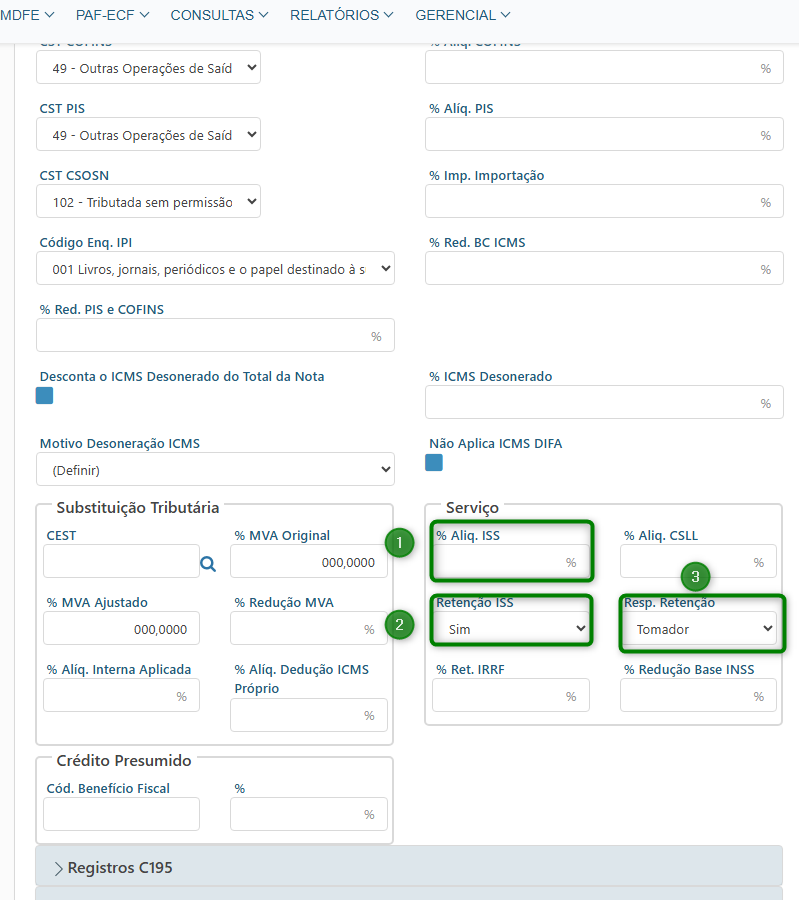Image resolution: width=799 pixels, height=900 pixels.
Task: Focus the % MVA Original field
Action: tap(308, 562)
